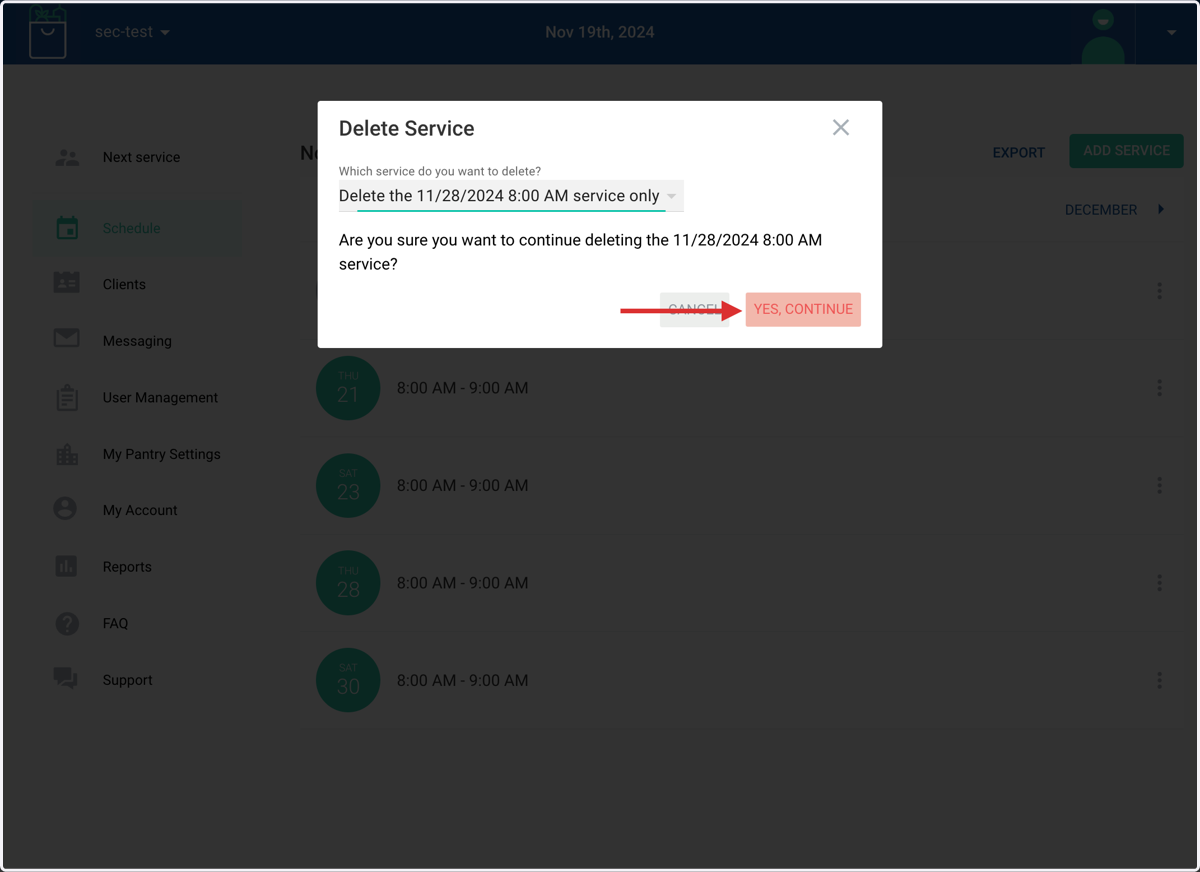
Task: Click the DECEMBER month label
Action: pyautogui.click(x=1101, y=210)
